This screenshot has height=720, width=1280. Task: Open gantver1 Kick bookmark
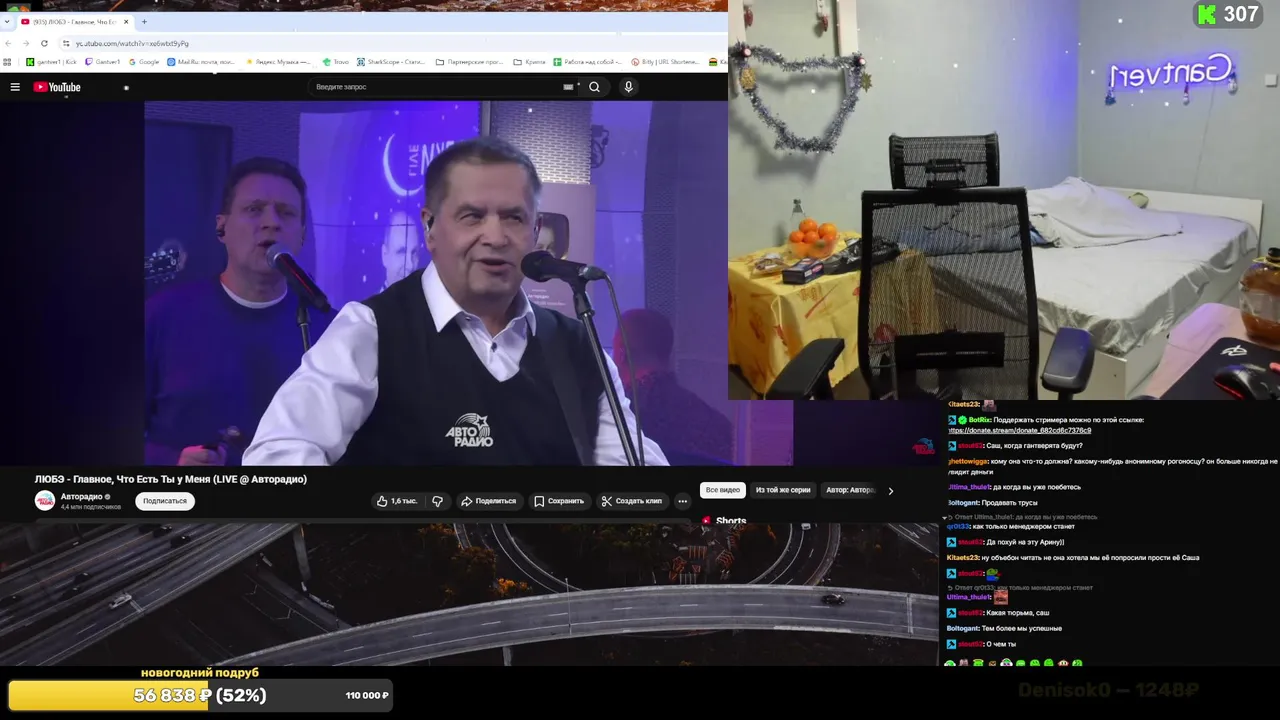[51, 62]
